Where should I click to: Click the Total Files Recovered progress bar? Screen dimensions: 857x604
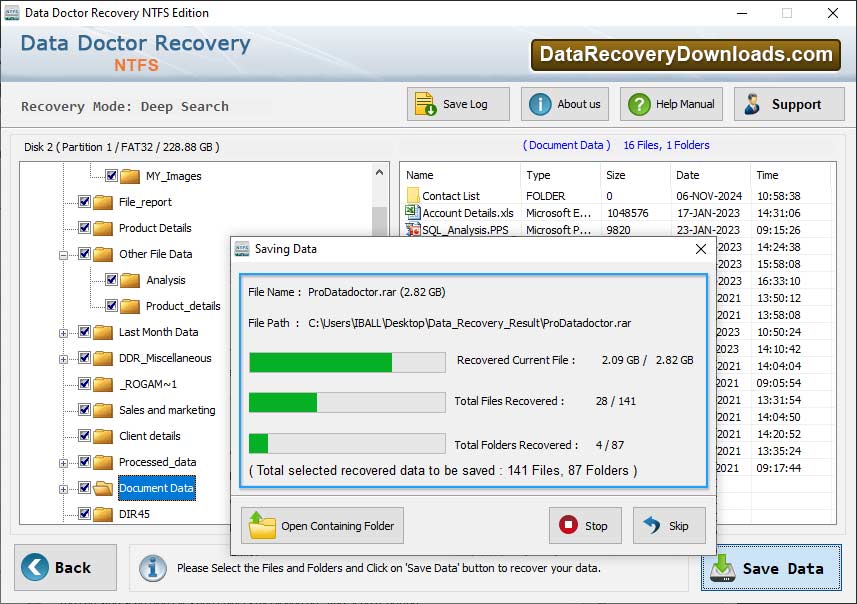click(x=347, y=403)
